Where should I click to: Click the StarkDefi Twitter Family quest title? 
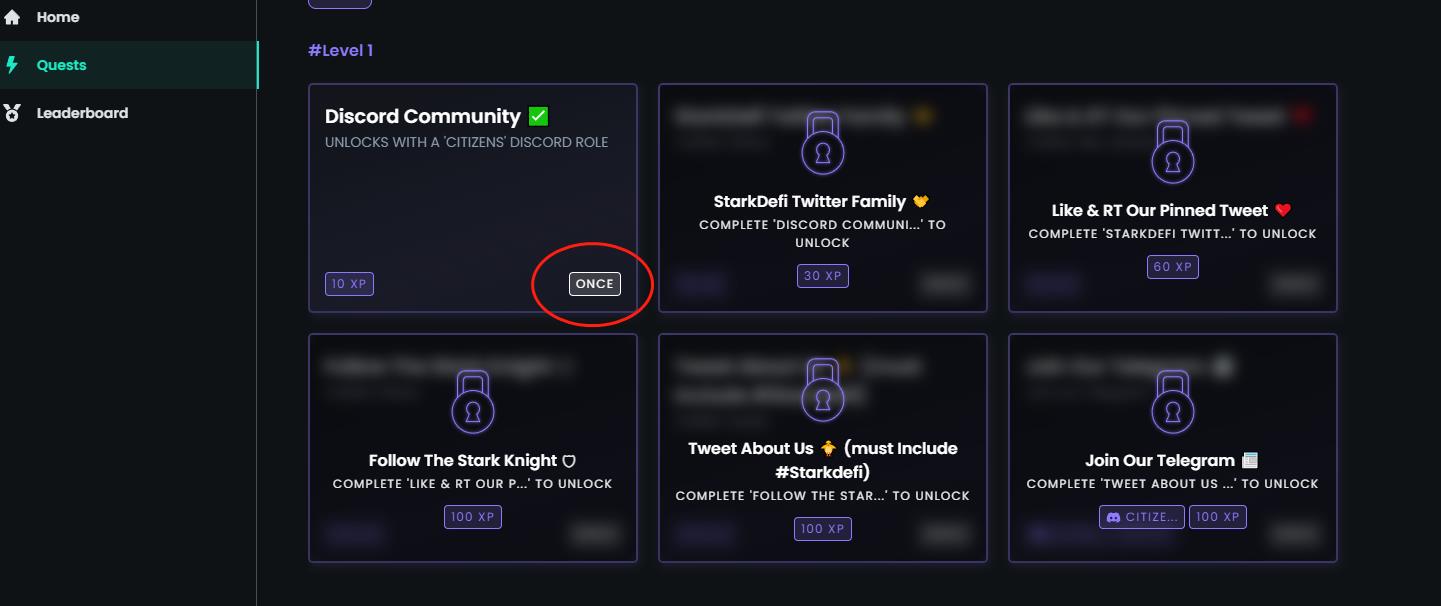click(810, 201)
